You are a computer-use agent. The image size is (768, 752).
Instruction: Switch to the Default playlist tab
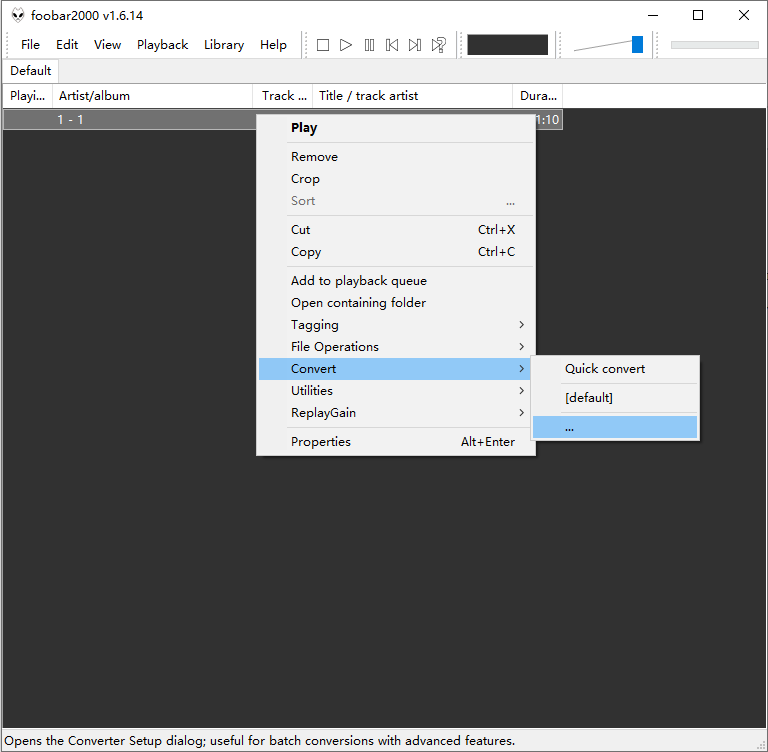click(30, 71)
